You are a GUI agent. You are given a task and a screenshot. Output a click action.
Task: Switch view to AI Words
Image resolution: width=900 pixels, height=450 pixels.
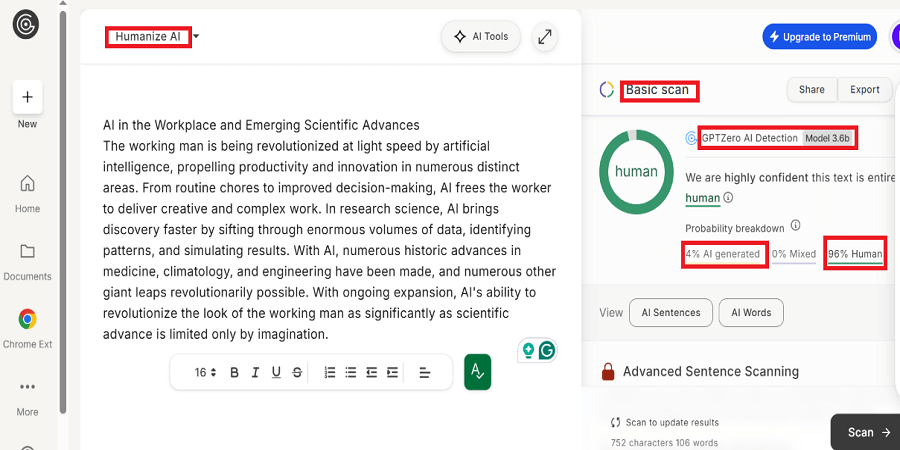point(751,313)
